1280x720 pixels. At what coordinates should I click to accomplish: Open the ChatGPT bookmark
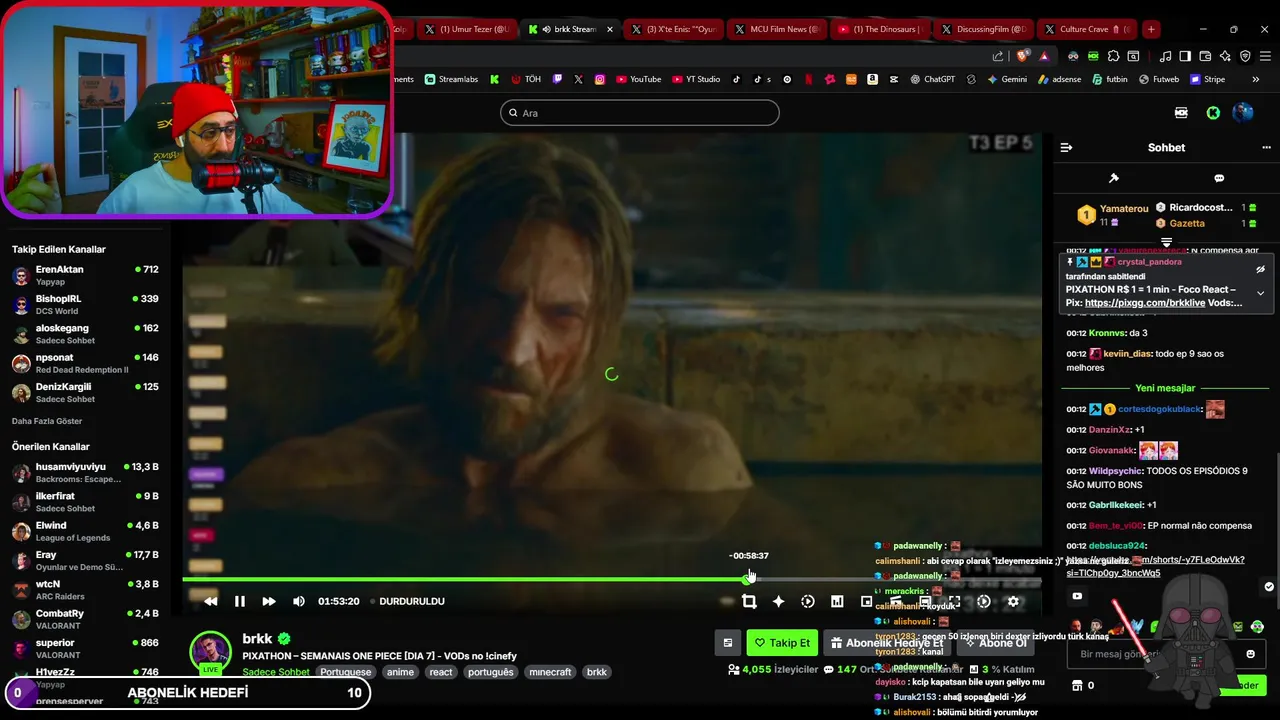tap(932, 79)
